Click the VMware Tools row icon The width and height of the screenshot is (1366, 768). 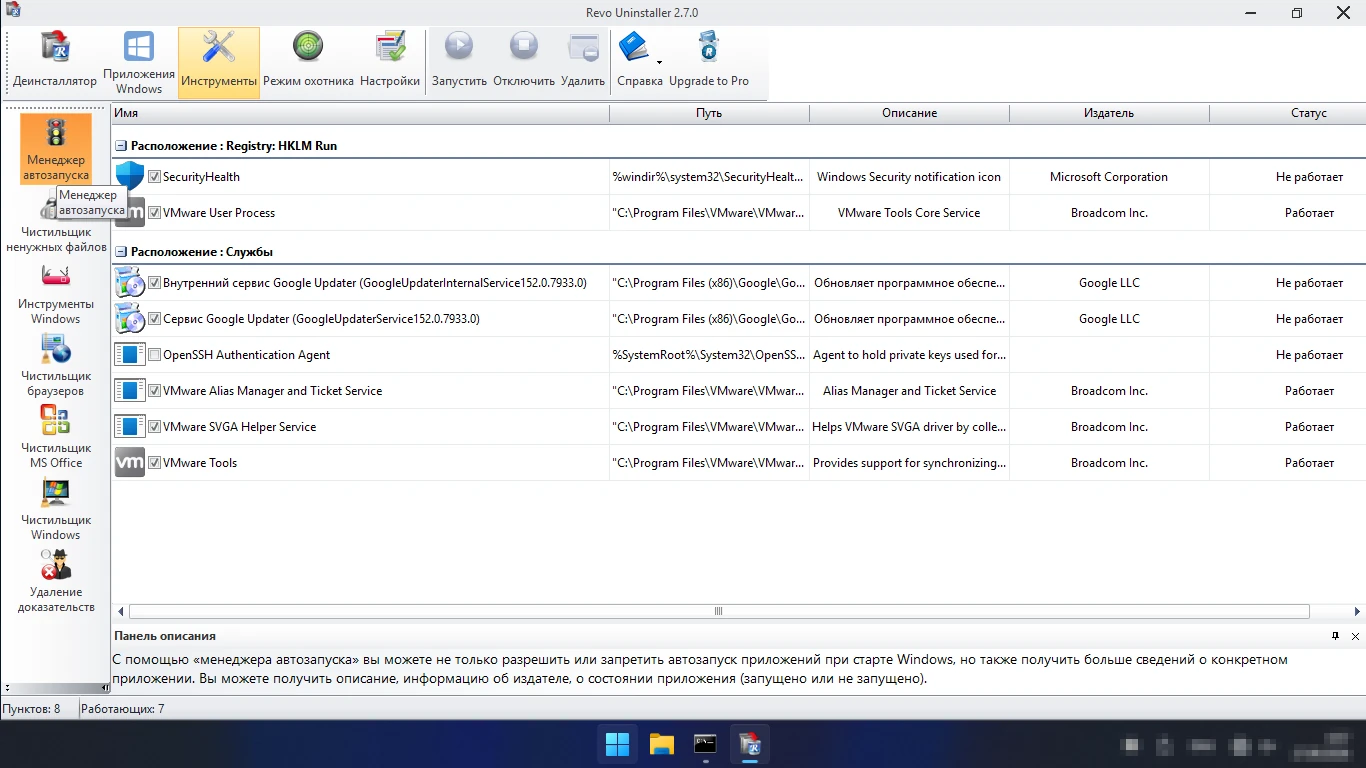pyautogui.click(x=130, y=463)
